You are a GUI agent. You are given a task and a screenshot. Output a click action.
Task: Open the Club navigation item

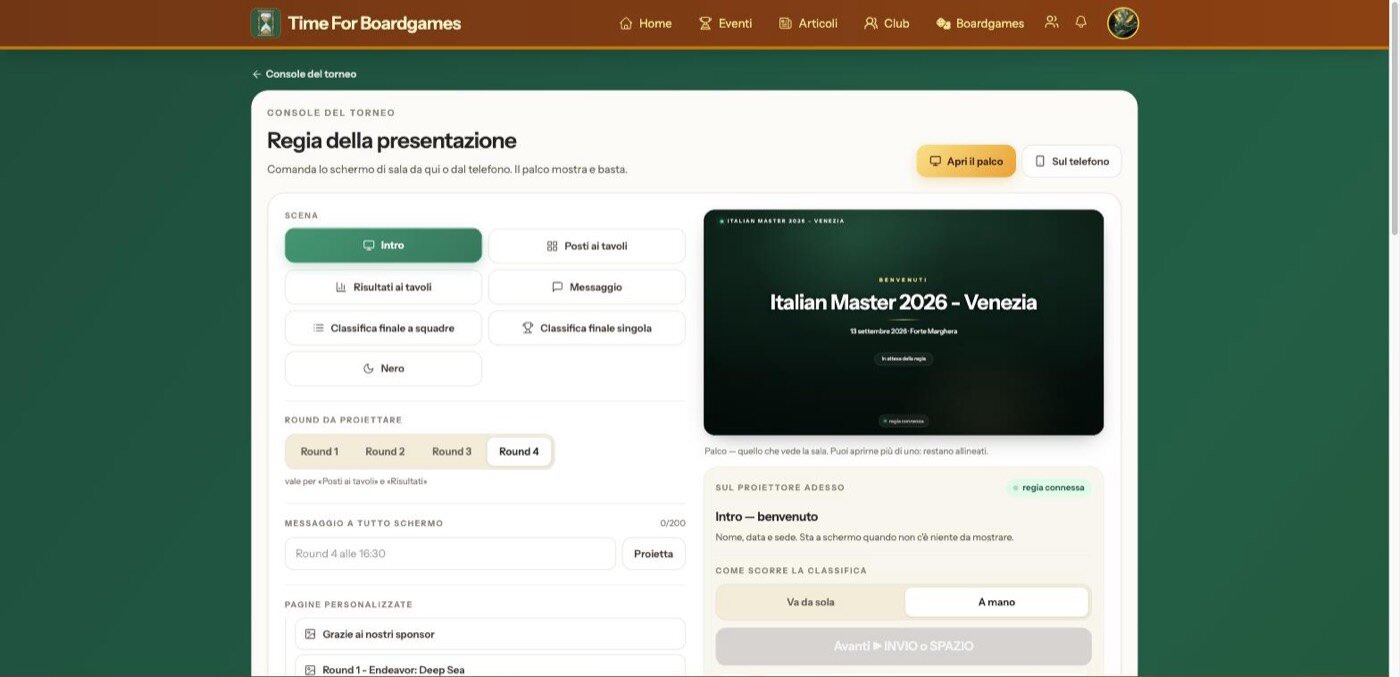[x=887, y=23]
